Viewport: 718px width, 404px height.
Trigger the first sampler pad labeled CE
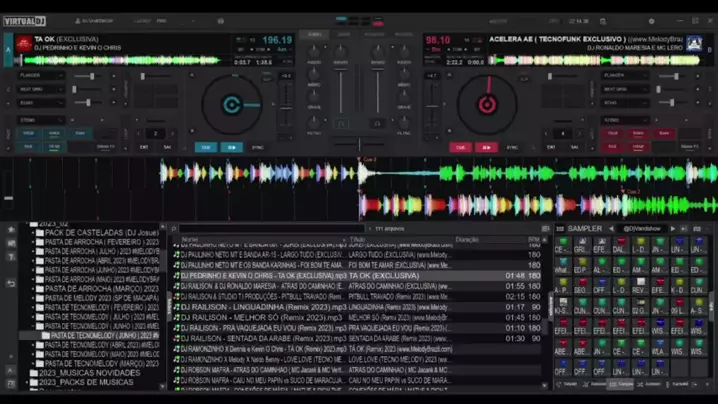[562, 246]
